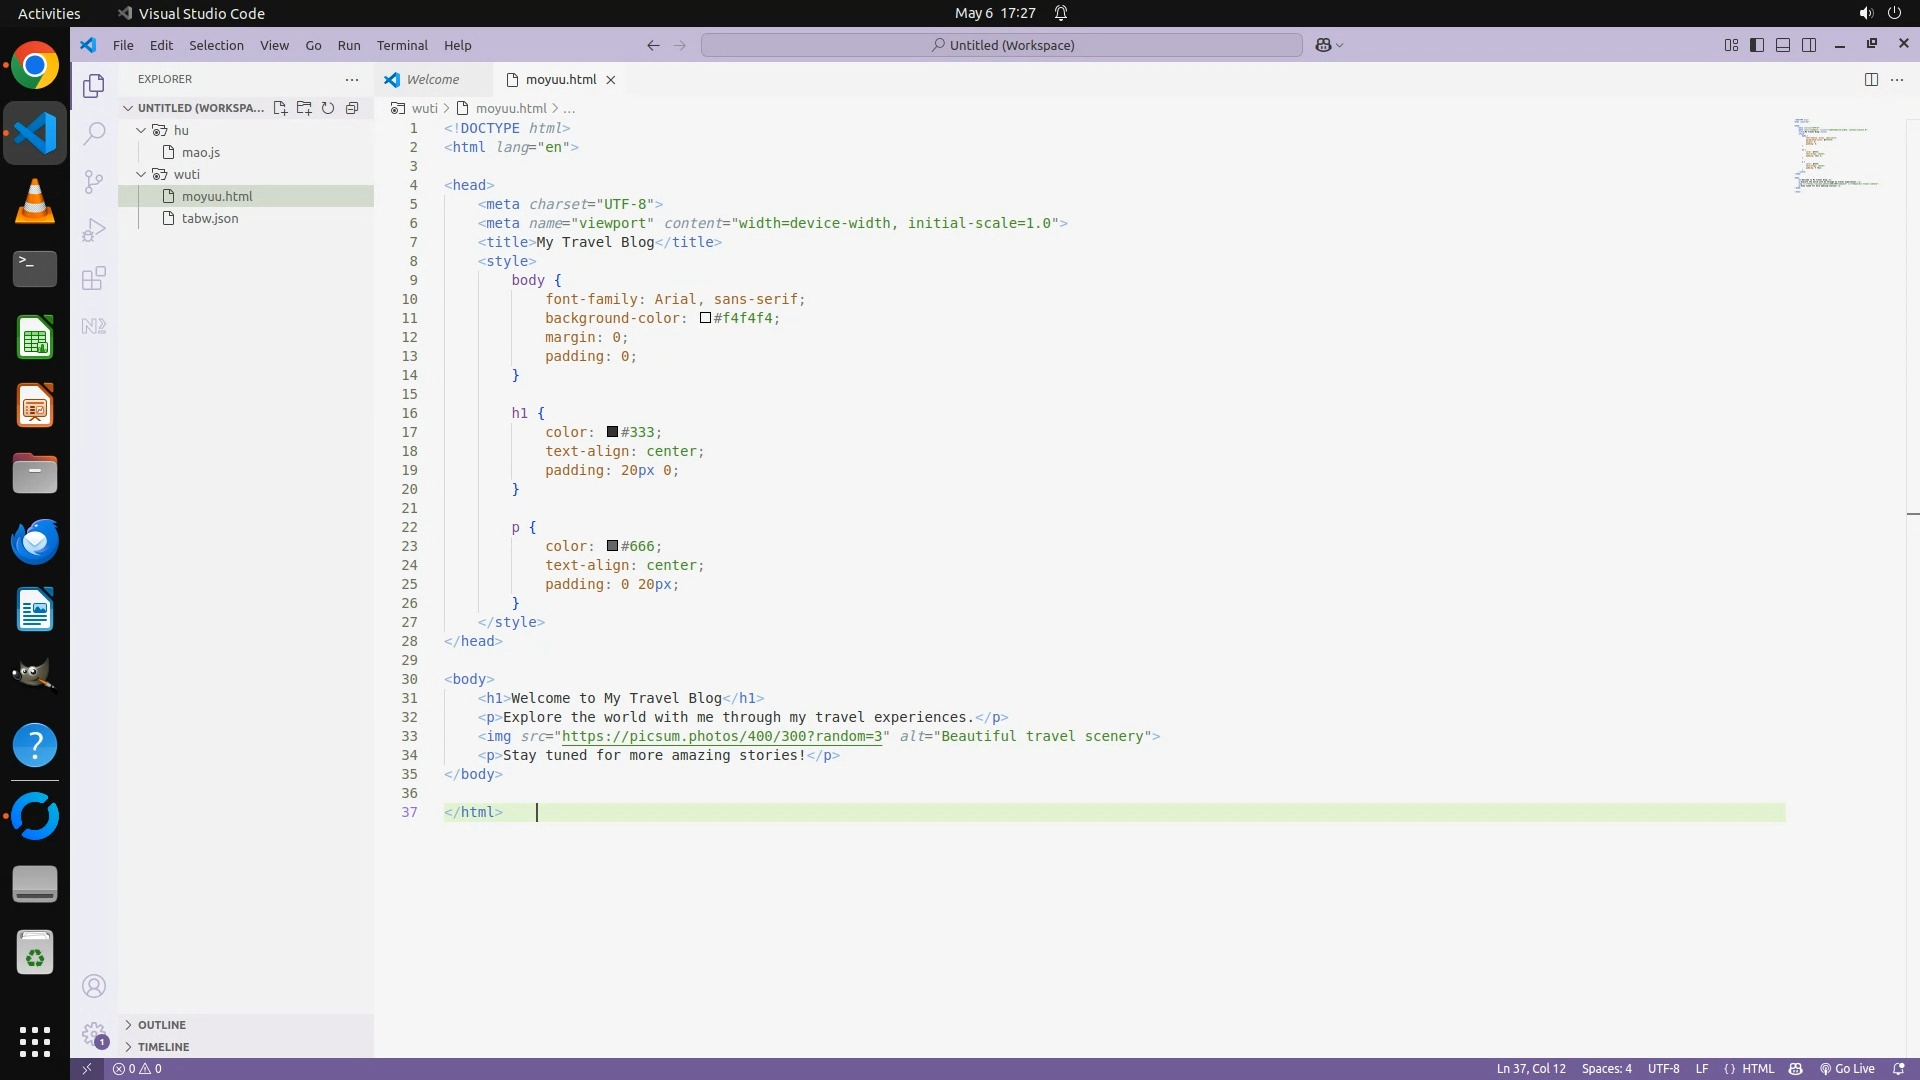This screenshot has height=1080, width=1920.
Task: Open tabw.json in the explorer
Action: (210, 218)
